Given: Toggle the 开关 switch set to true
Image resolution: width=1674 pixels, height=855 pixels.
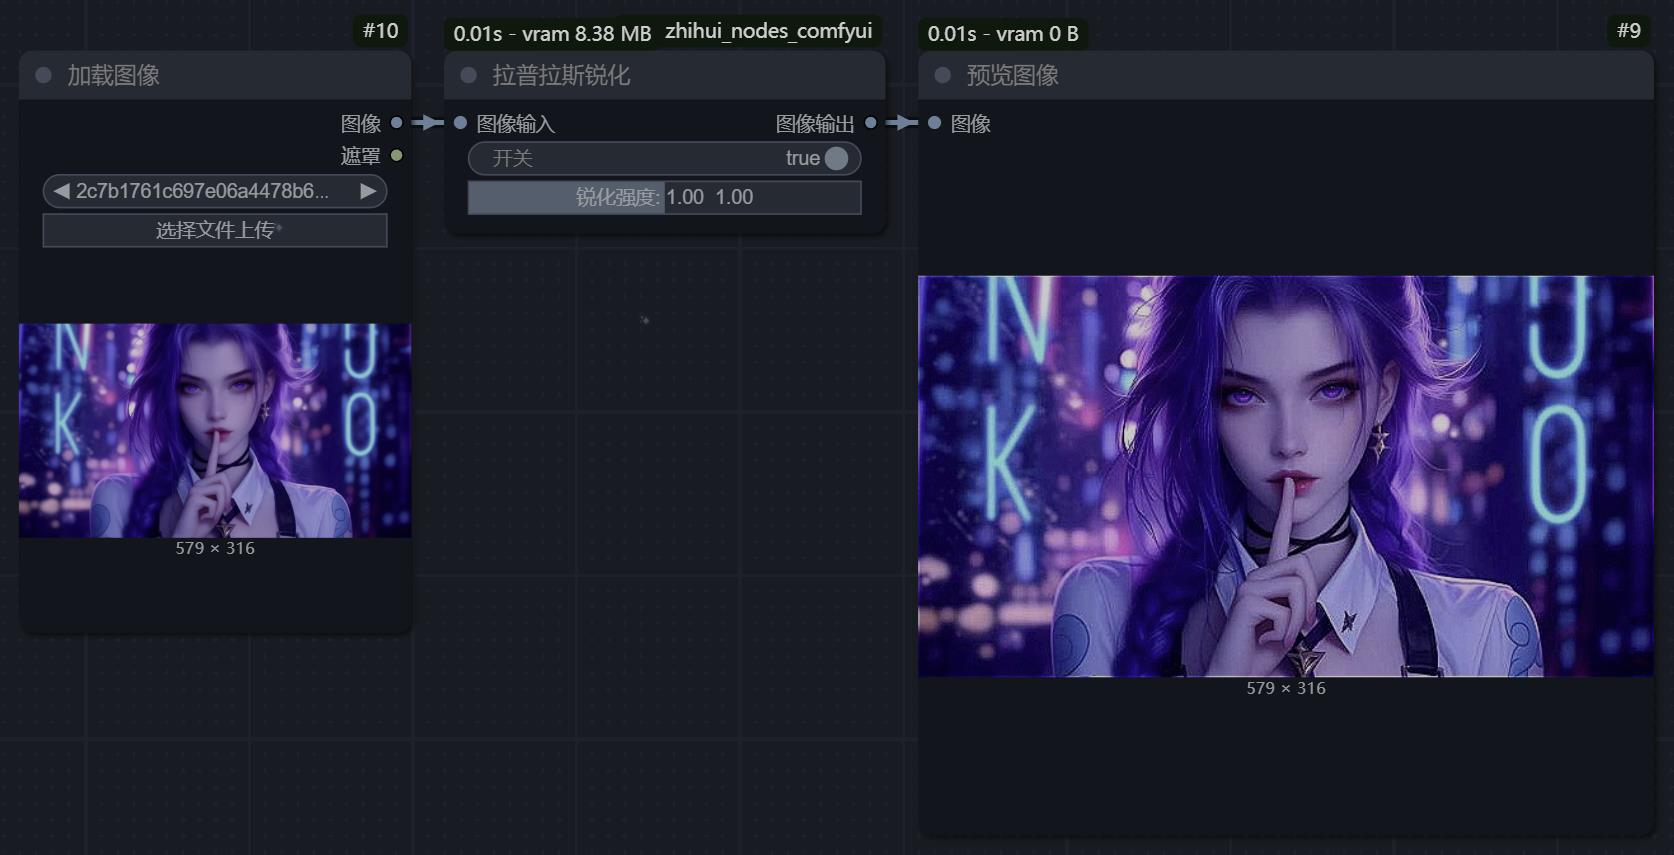Looking at the screenshot, I should pyautogui.click(x=664, y=158).
